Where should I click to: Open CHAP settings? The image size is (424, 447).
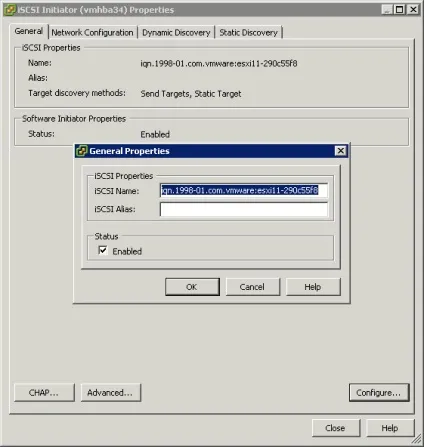point(44,393)
